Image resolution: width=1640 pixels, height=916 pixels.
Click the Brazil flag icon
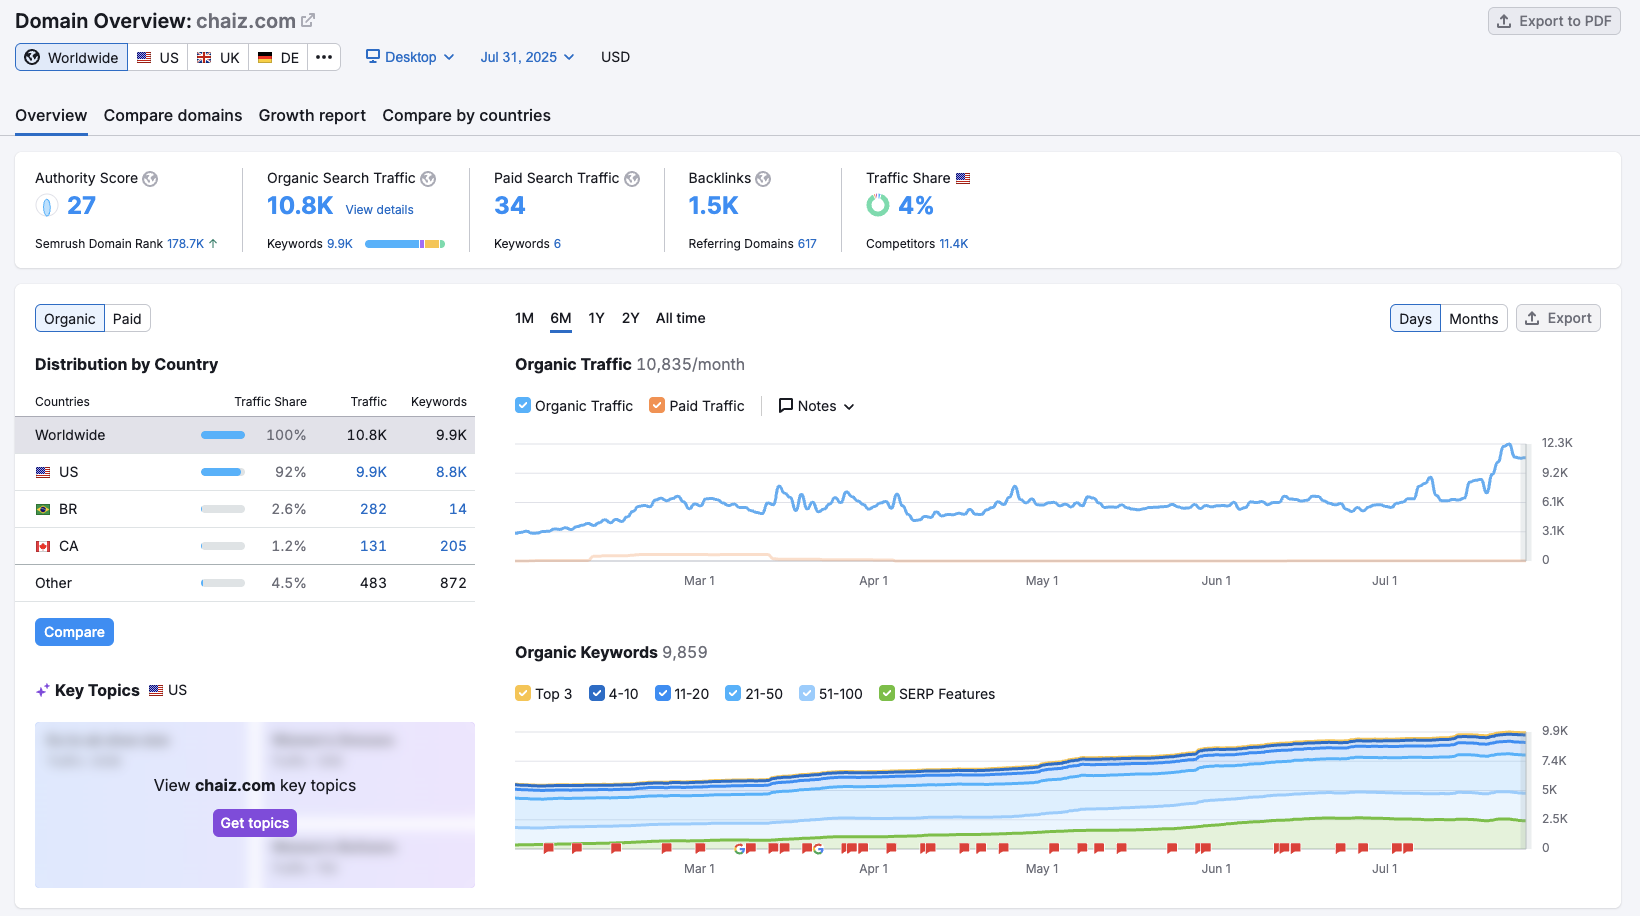43,509
